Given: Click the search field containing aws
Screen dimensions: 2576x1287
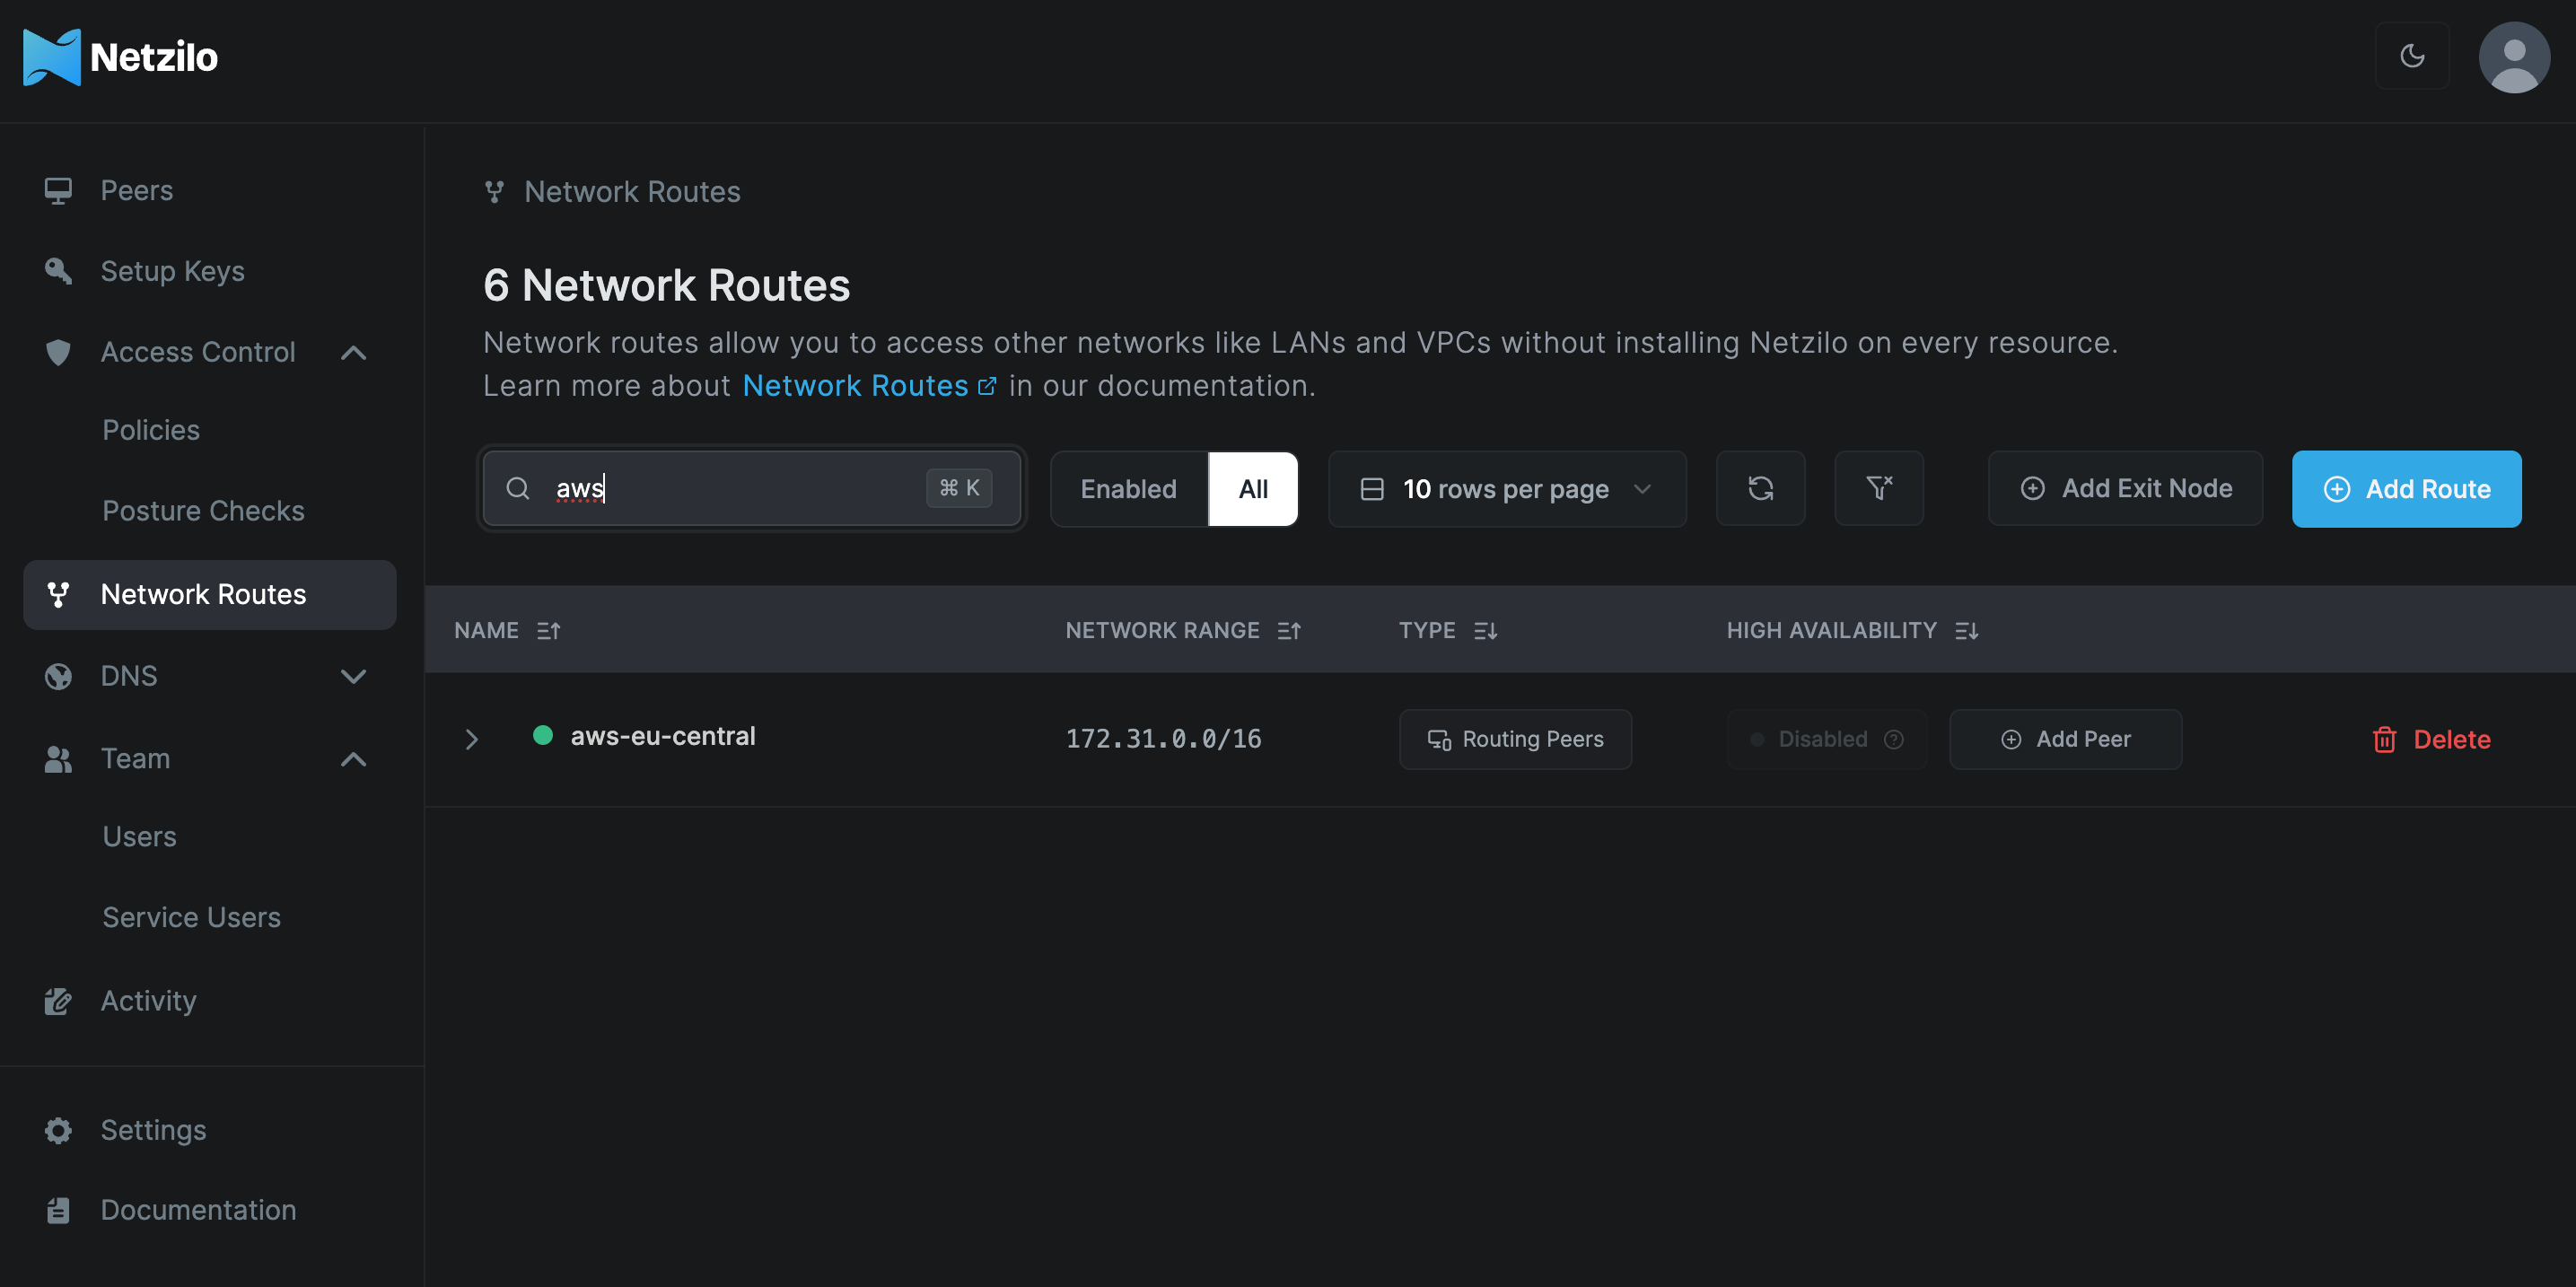Looking at the screenshot, I should 751,488.
